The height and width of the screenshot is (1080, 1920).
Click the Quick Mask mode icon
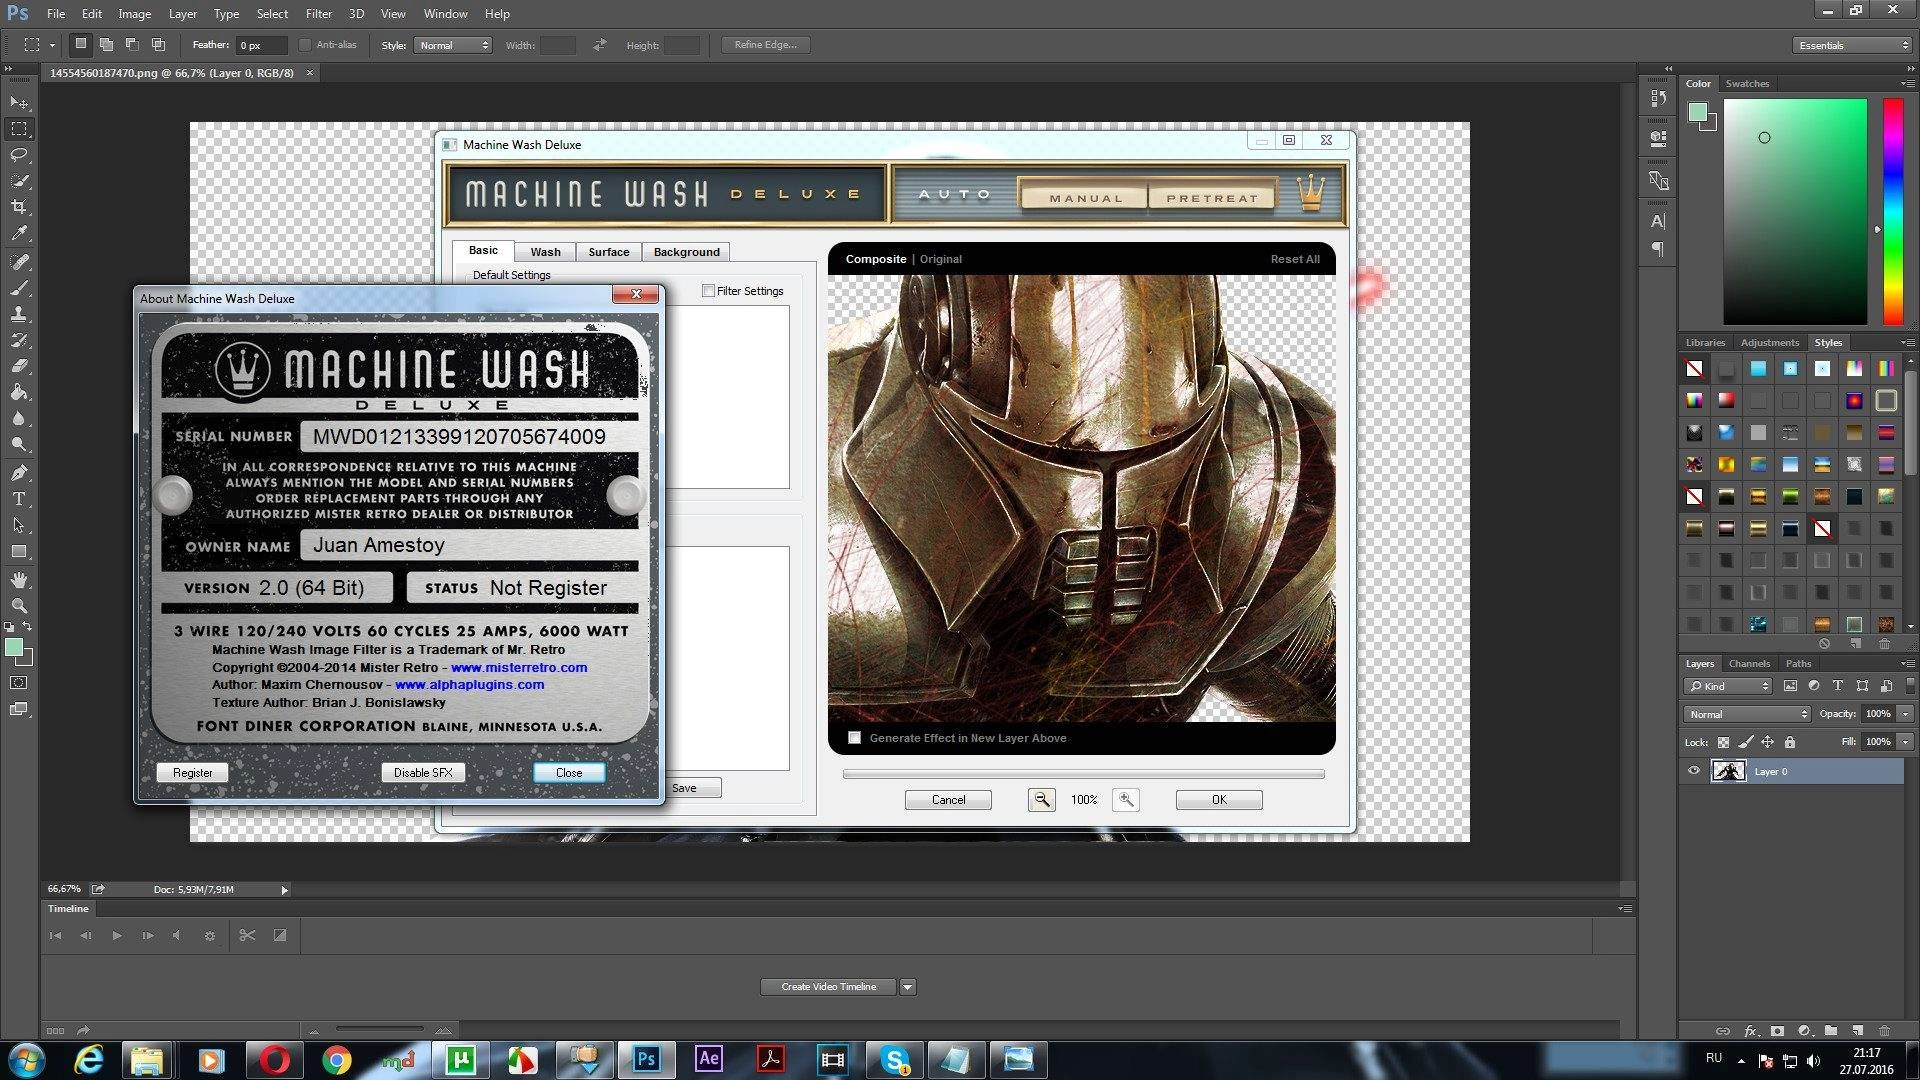pos(19,683)
